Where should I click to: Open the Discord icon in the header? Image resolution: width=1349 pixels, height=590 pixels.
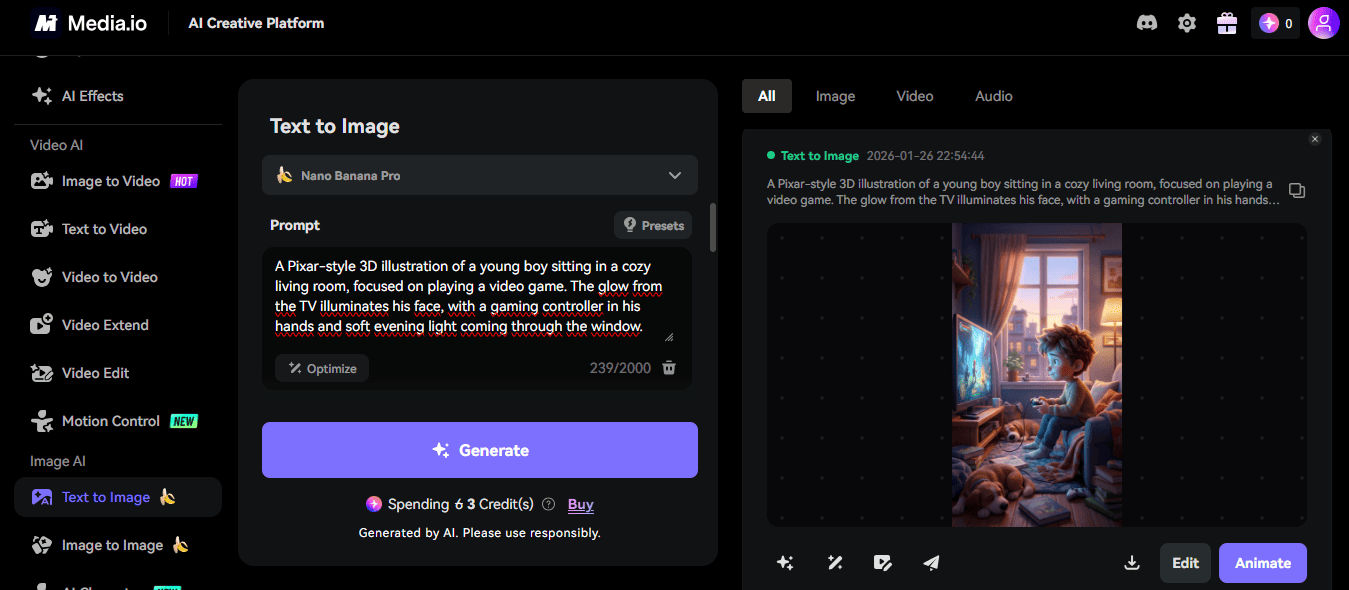tap(1146, 22)
